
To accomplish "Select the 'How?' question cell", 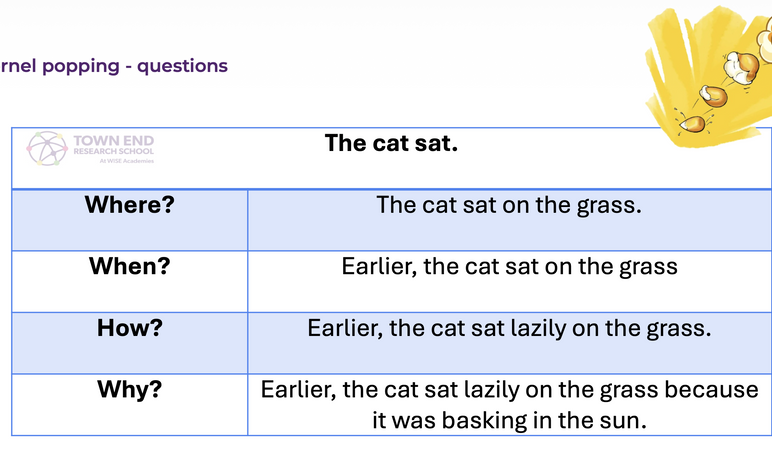I will (129, 343).
